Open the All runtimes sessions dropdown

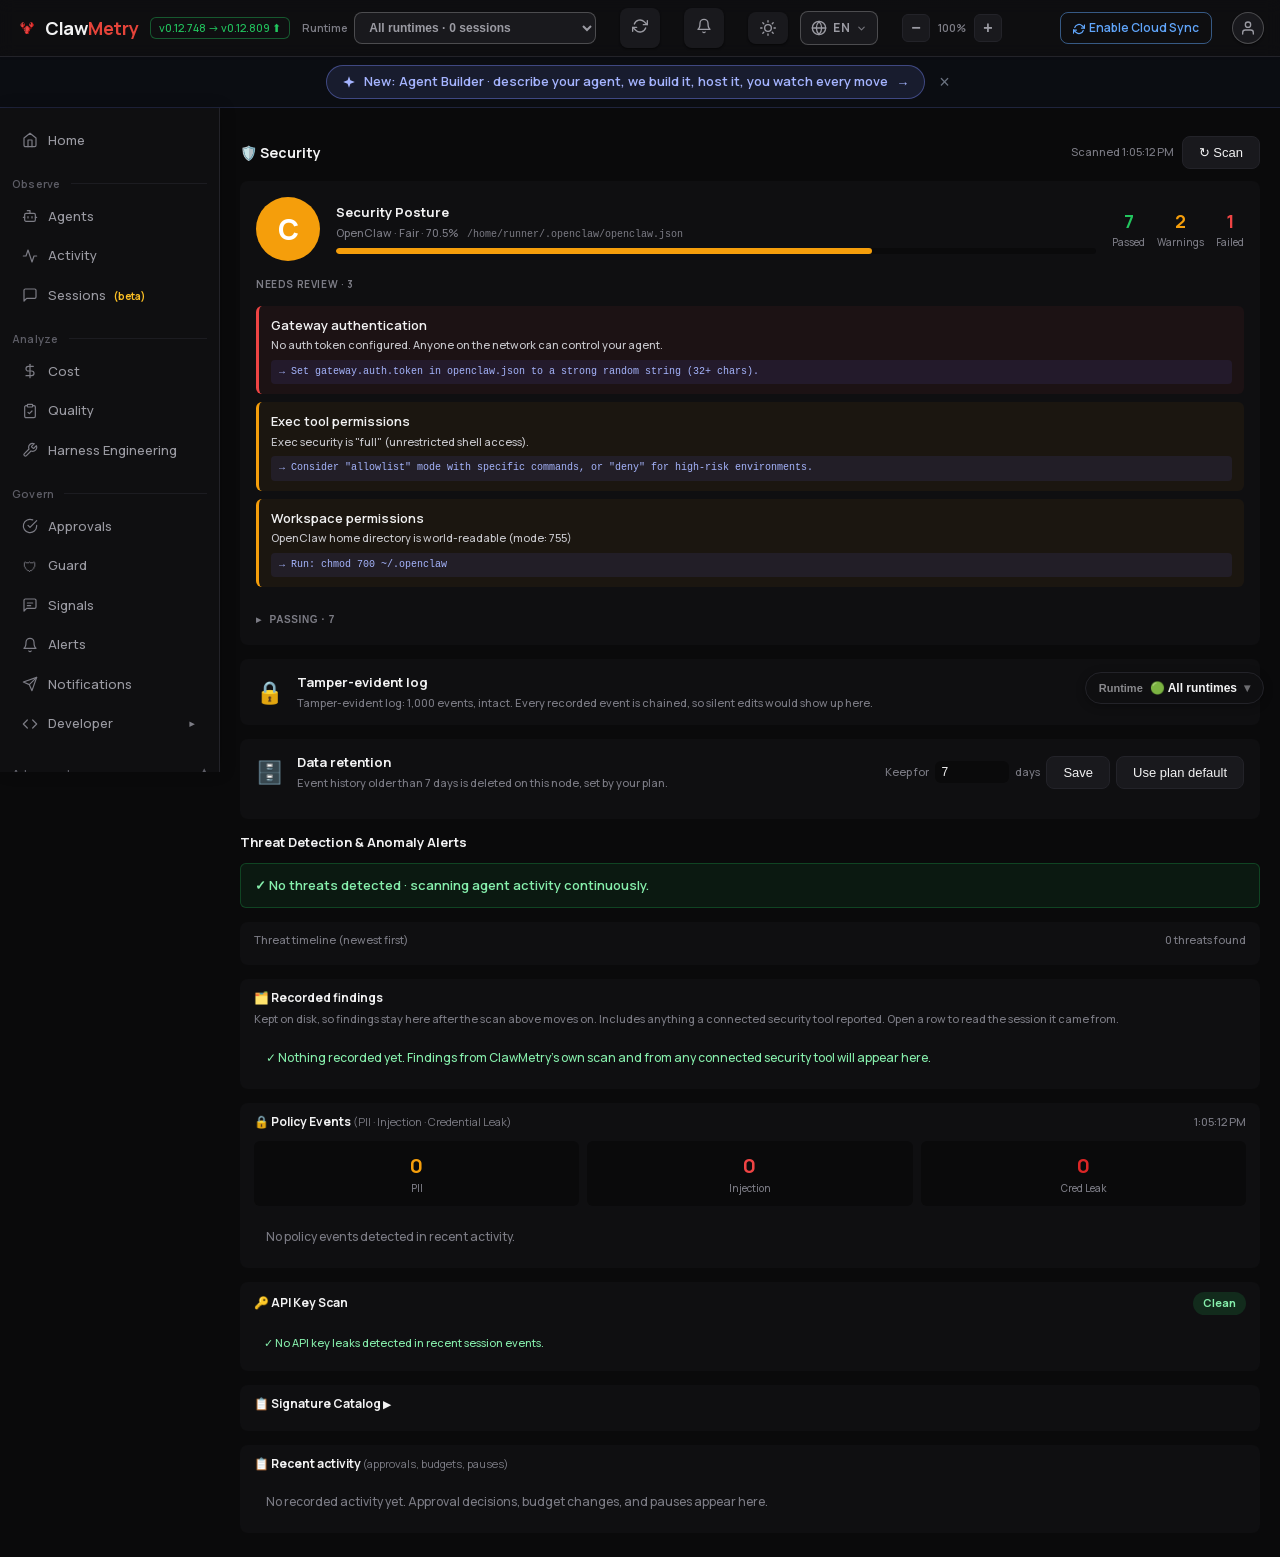coord(475,28)
